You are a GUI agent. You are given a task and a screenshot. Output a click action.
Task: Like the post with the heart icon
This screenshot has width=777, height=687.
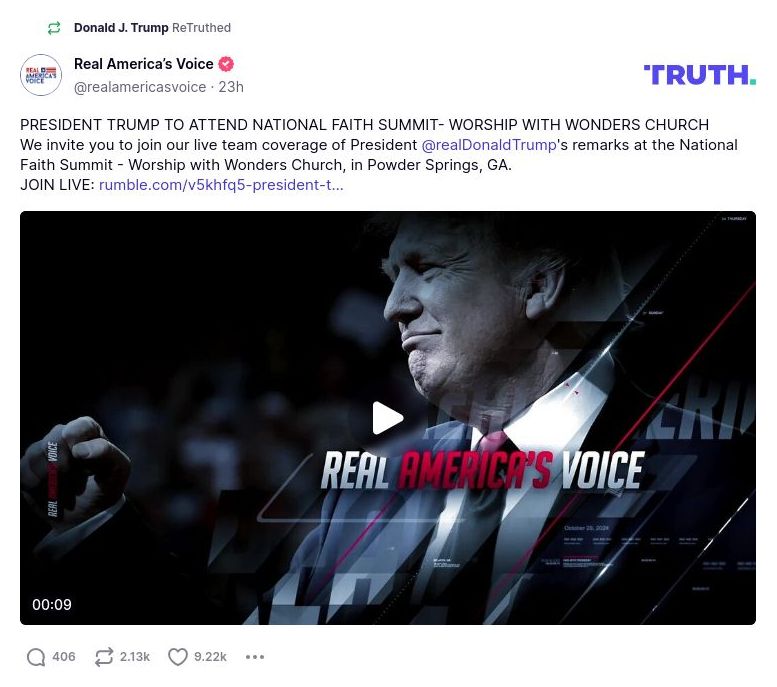pos(178,657)
